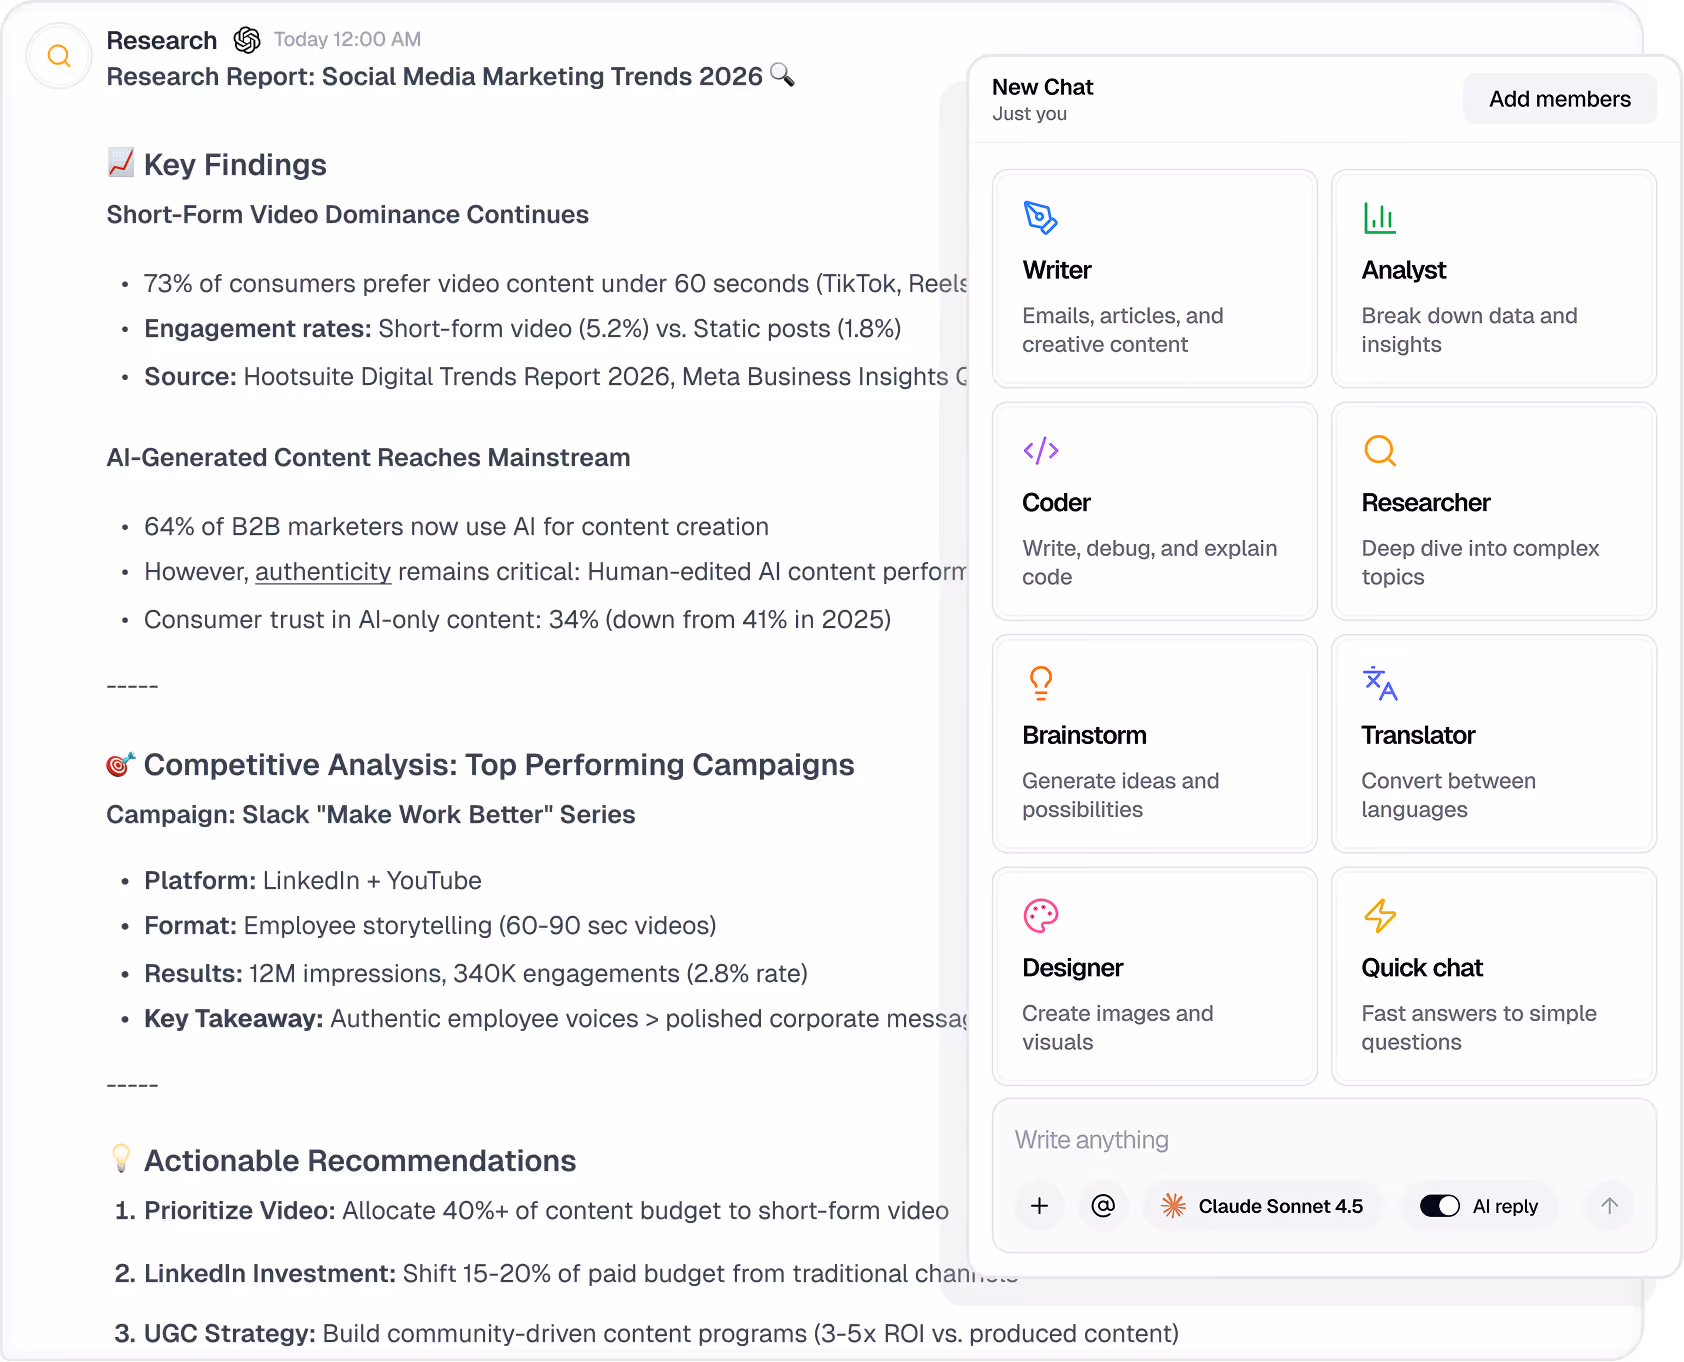Click the ChatGPT logo beside Research name

pyautogui.click(x=247, y=39)
